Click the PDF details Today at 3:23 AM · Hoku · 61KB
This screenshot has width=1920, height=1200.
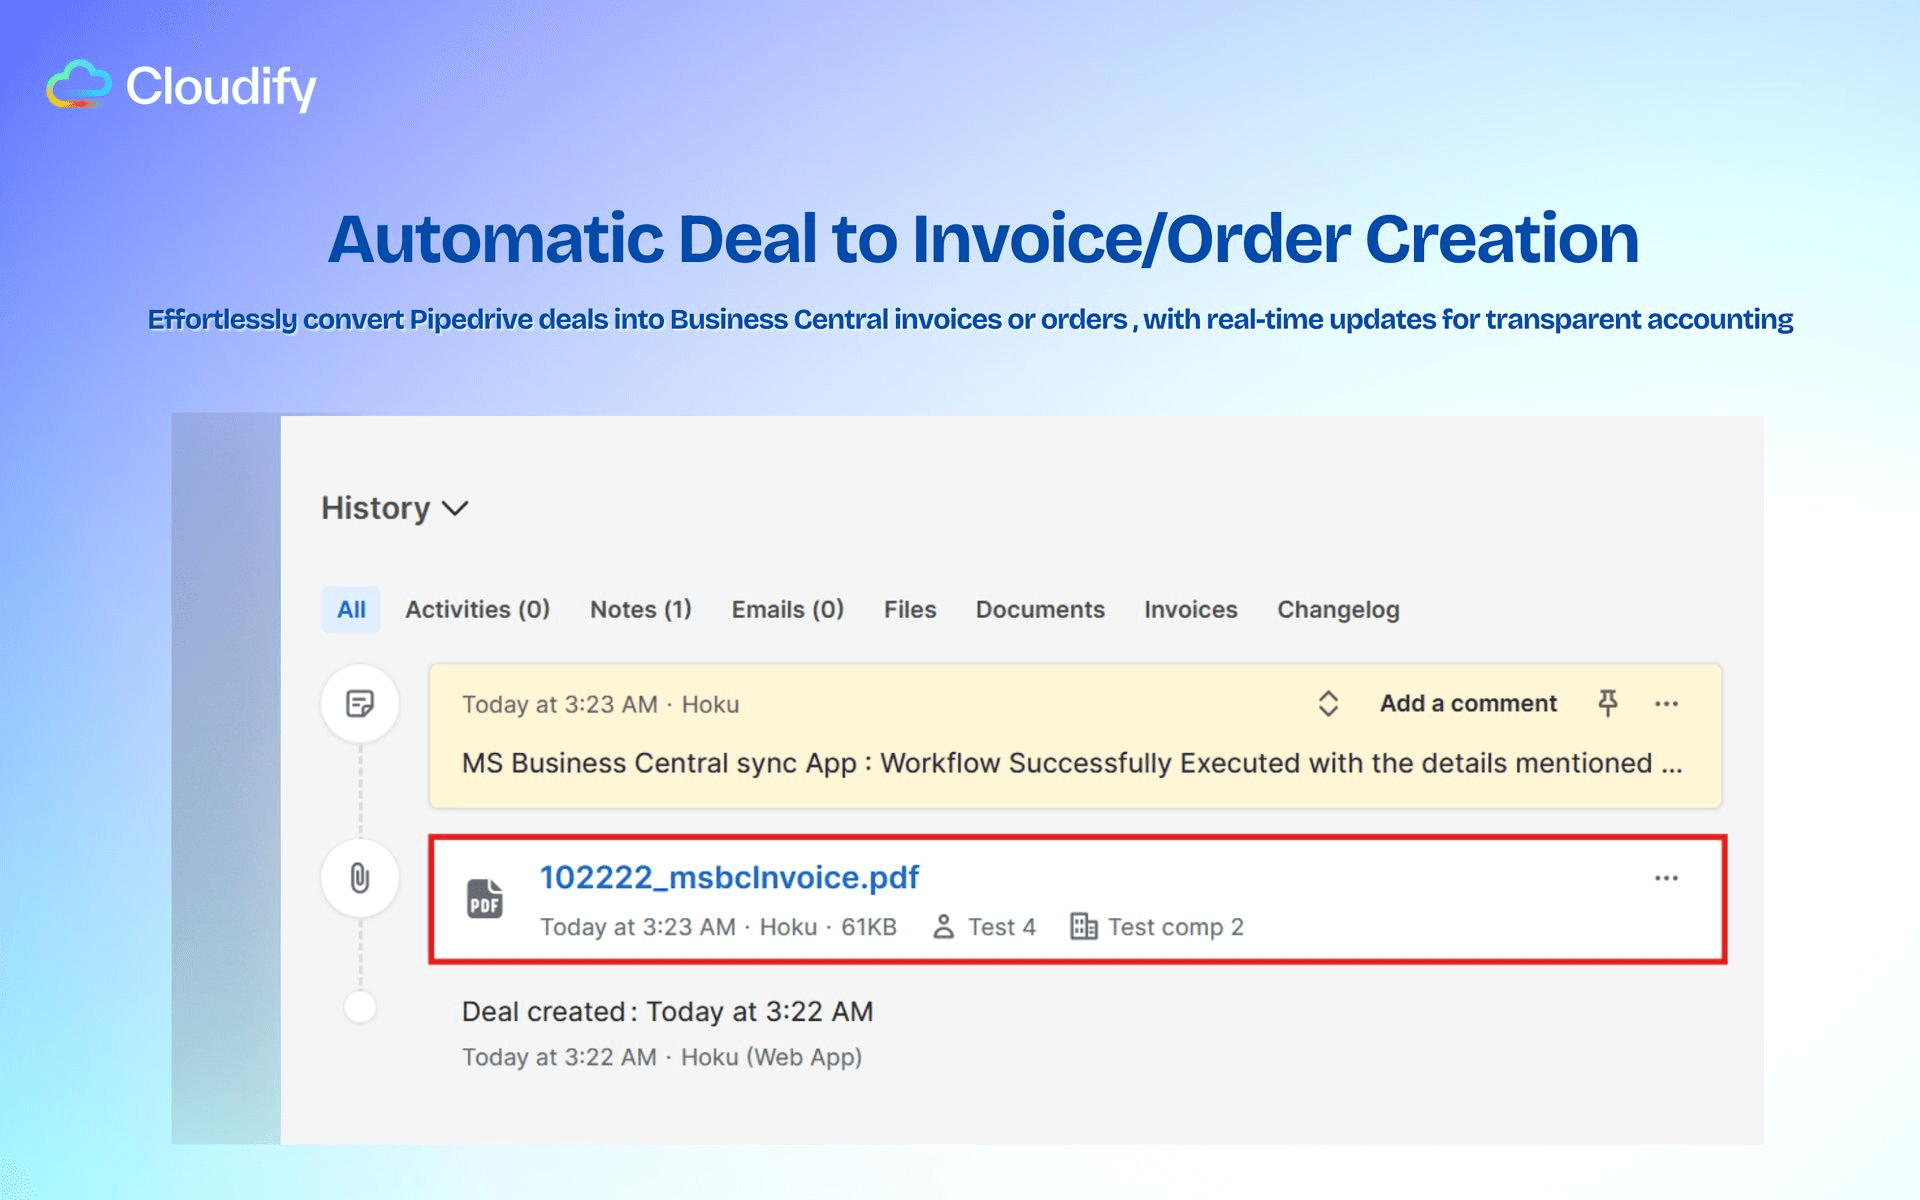[718, 927]
